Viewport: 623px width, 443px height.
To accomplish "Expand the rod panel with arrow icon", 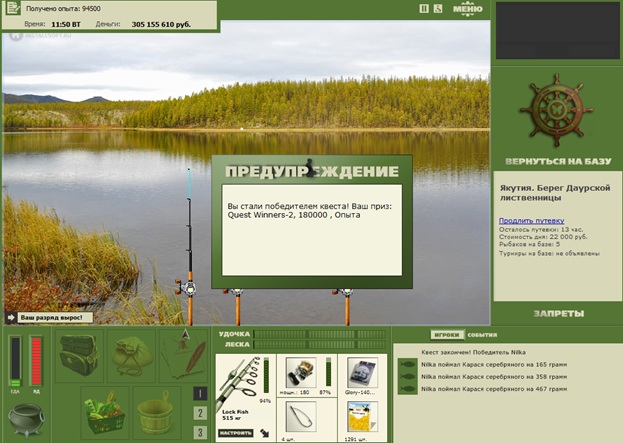I will pos(264,433).
